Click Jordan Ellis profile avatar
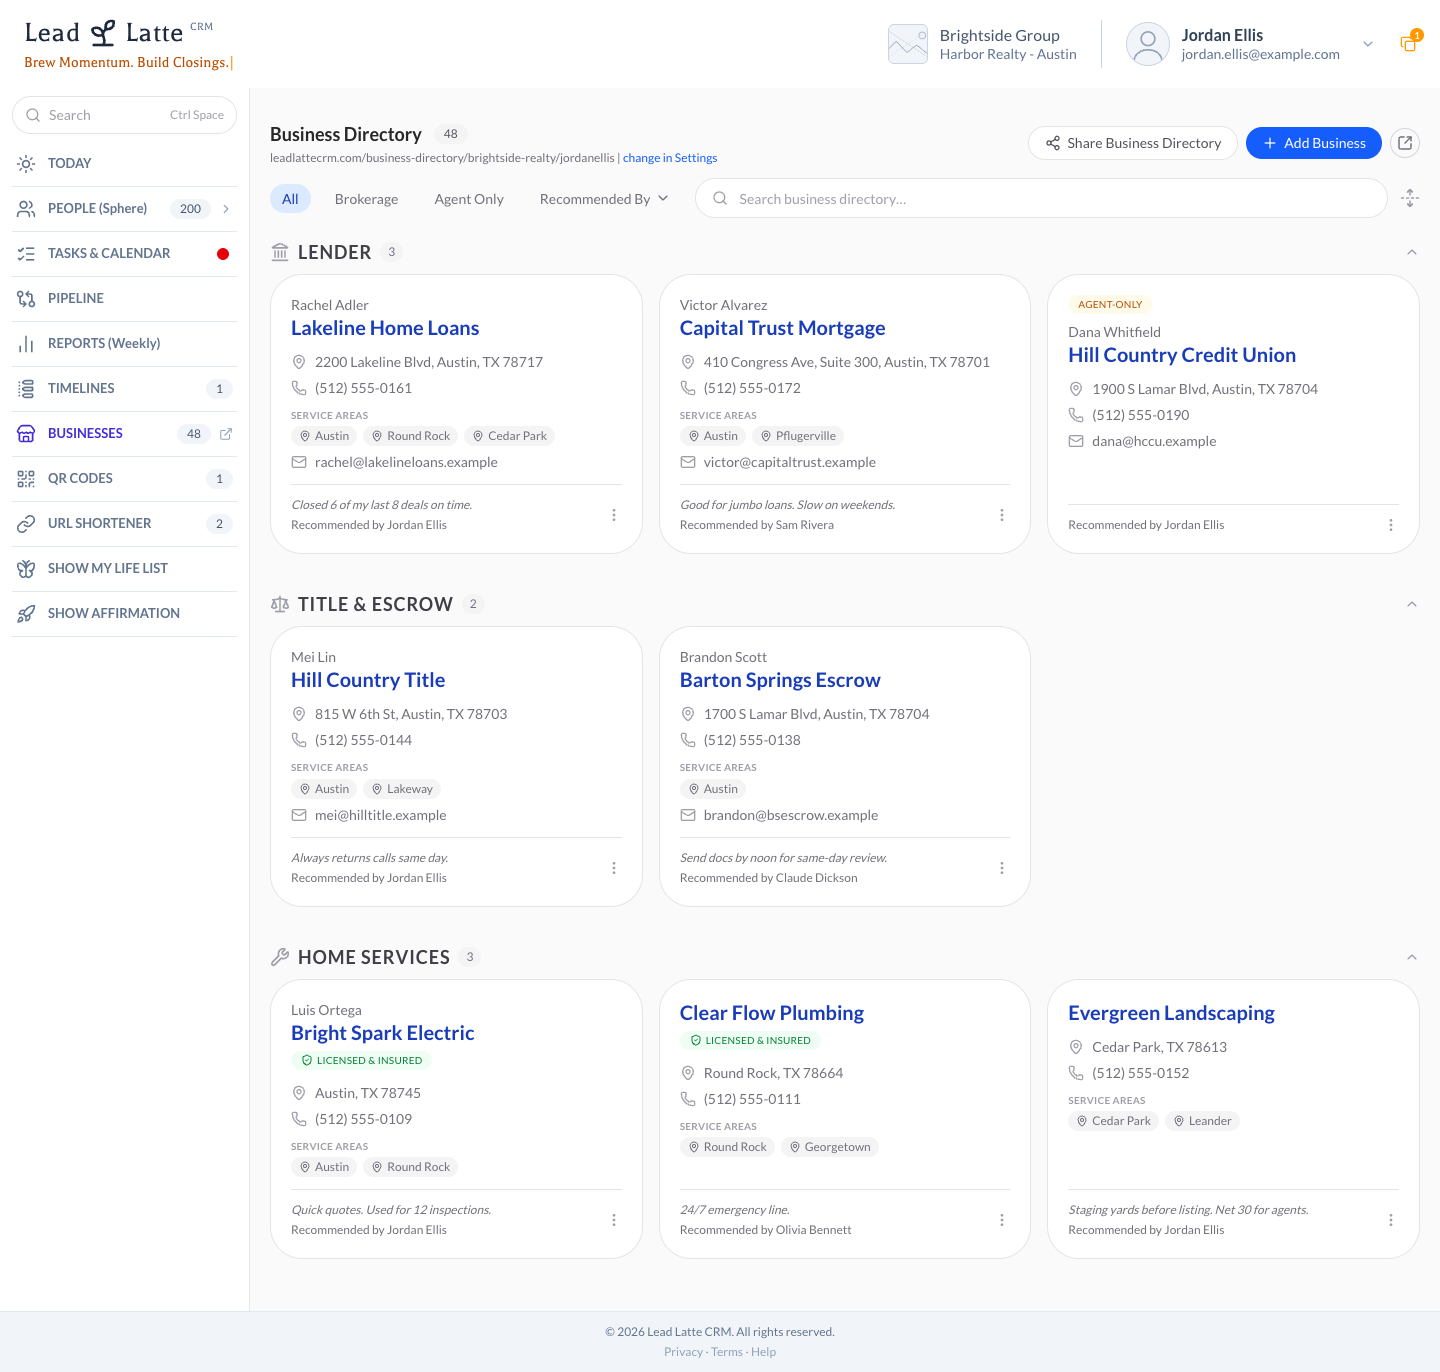1440x1372 pixels. point(1148,44)
